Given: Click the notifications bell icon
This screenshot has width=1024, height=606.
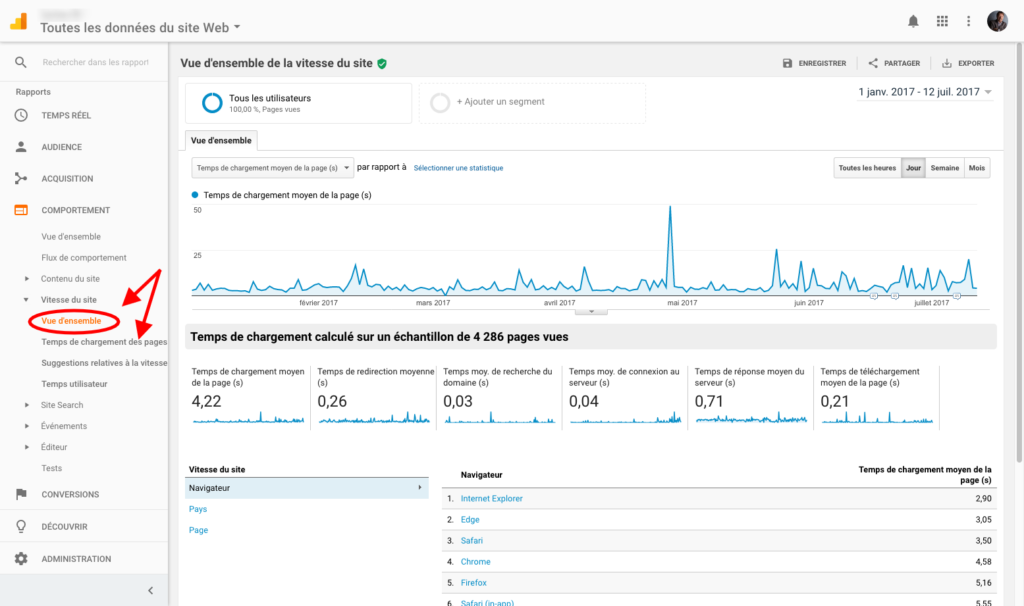Looking at the screenshot, I should [913, 21].
